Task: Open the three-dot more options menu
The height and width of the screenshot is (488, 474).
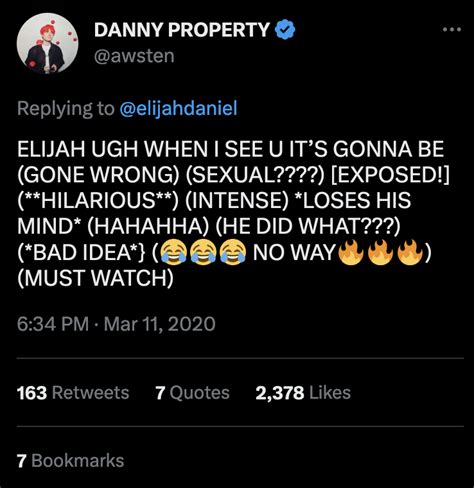Action: point(452,30)
